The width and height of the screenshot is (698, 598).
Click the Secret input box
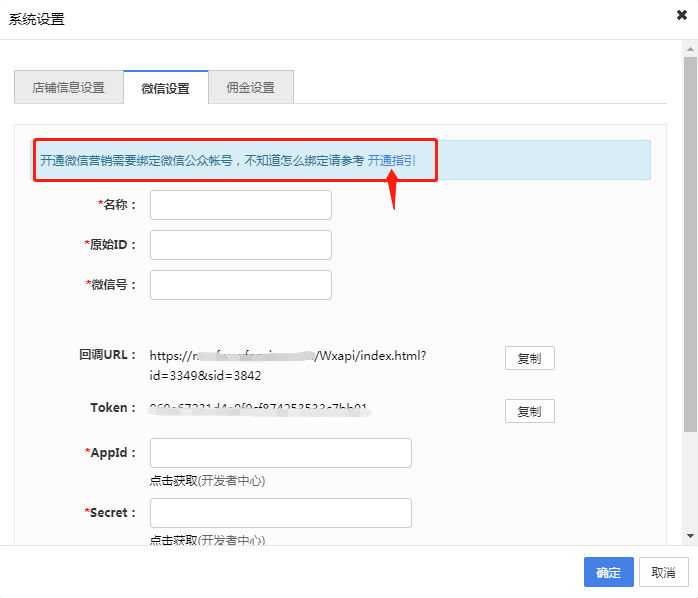[280, 513]
